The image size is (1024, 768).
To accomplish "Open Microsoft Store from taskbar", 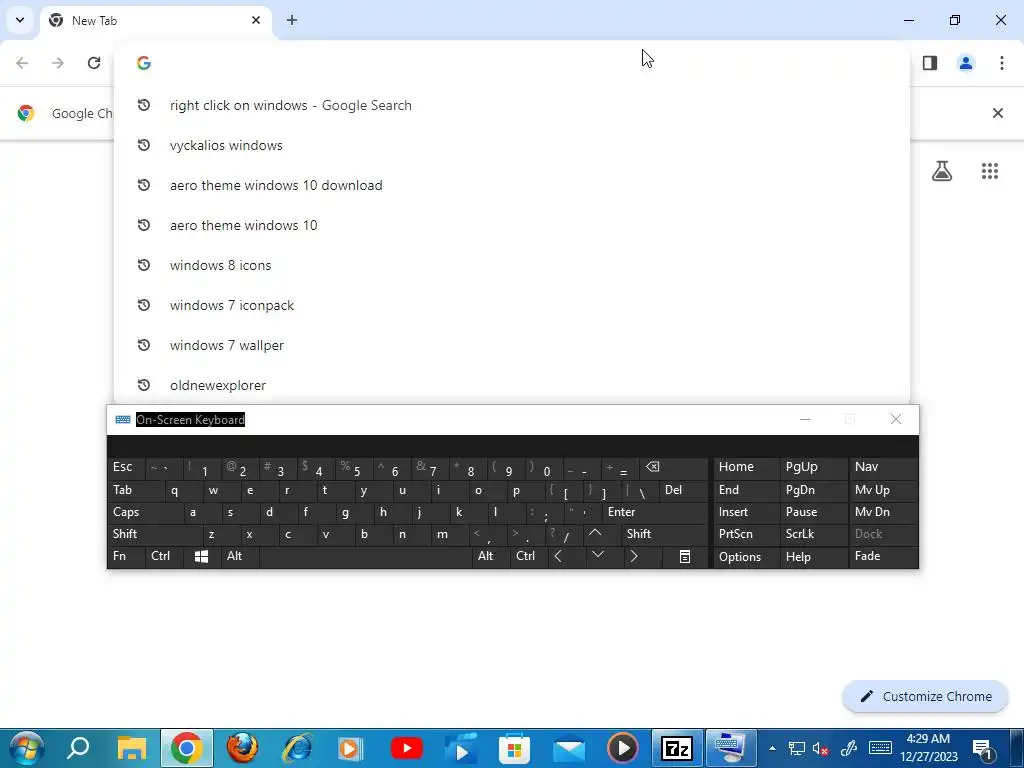I will pos(514,748).
